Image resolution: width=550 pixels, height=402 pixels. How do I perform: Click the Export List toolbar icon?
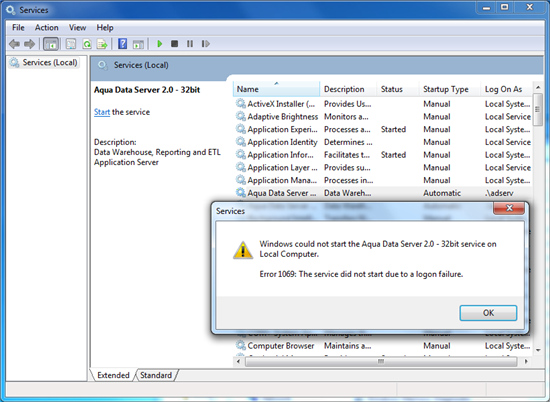[102, 44]
